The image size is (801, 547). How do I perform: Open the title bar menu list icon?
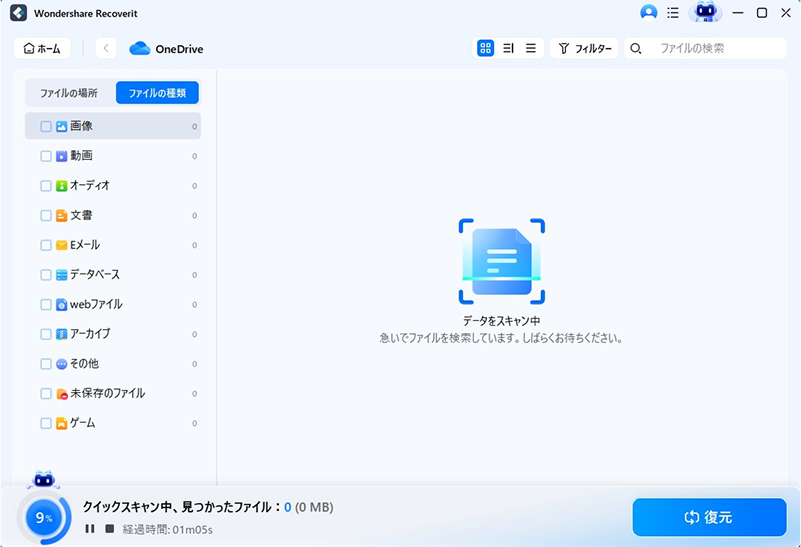672,13
